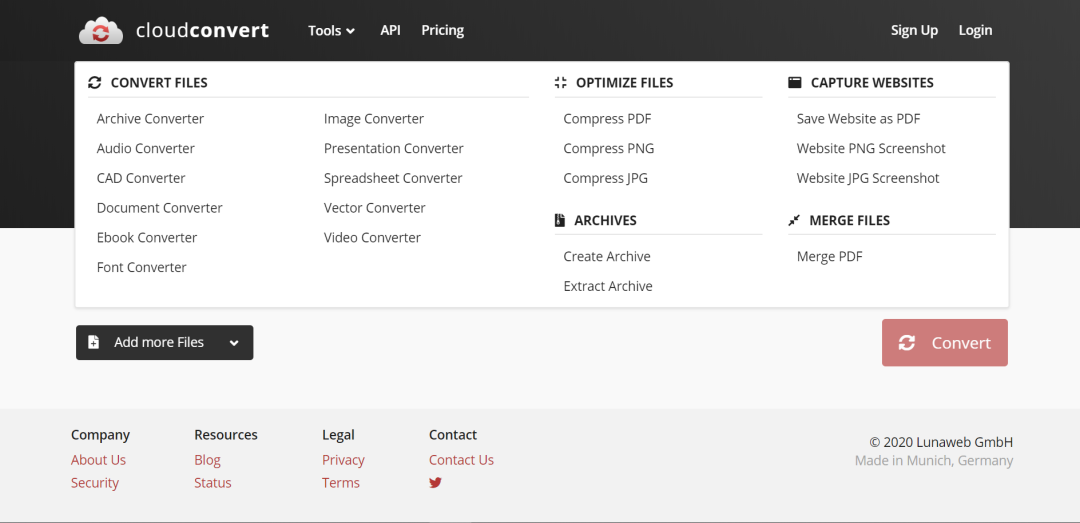Click the Capture Websites heading
This screenshot has height=523, width=1080.
pos(872,83)
